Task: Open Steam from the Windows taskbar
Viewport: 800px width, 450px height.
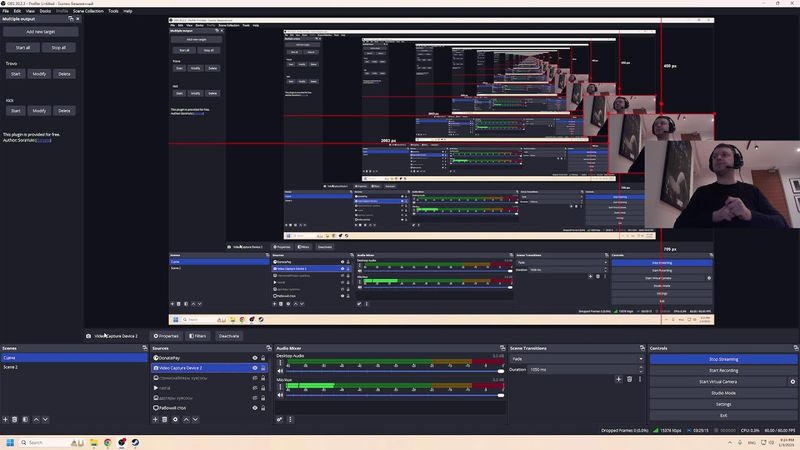Action: click(x=136, y=442)
